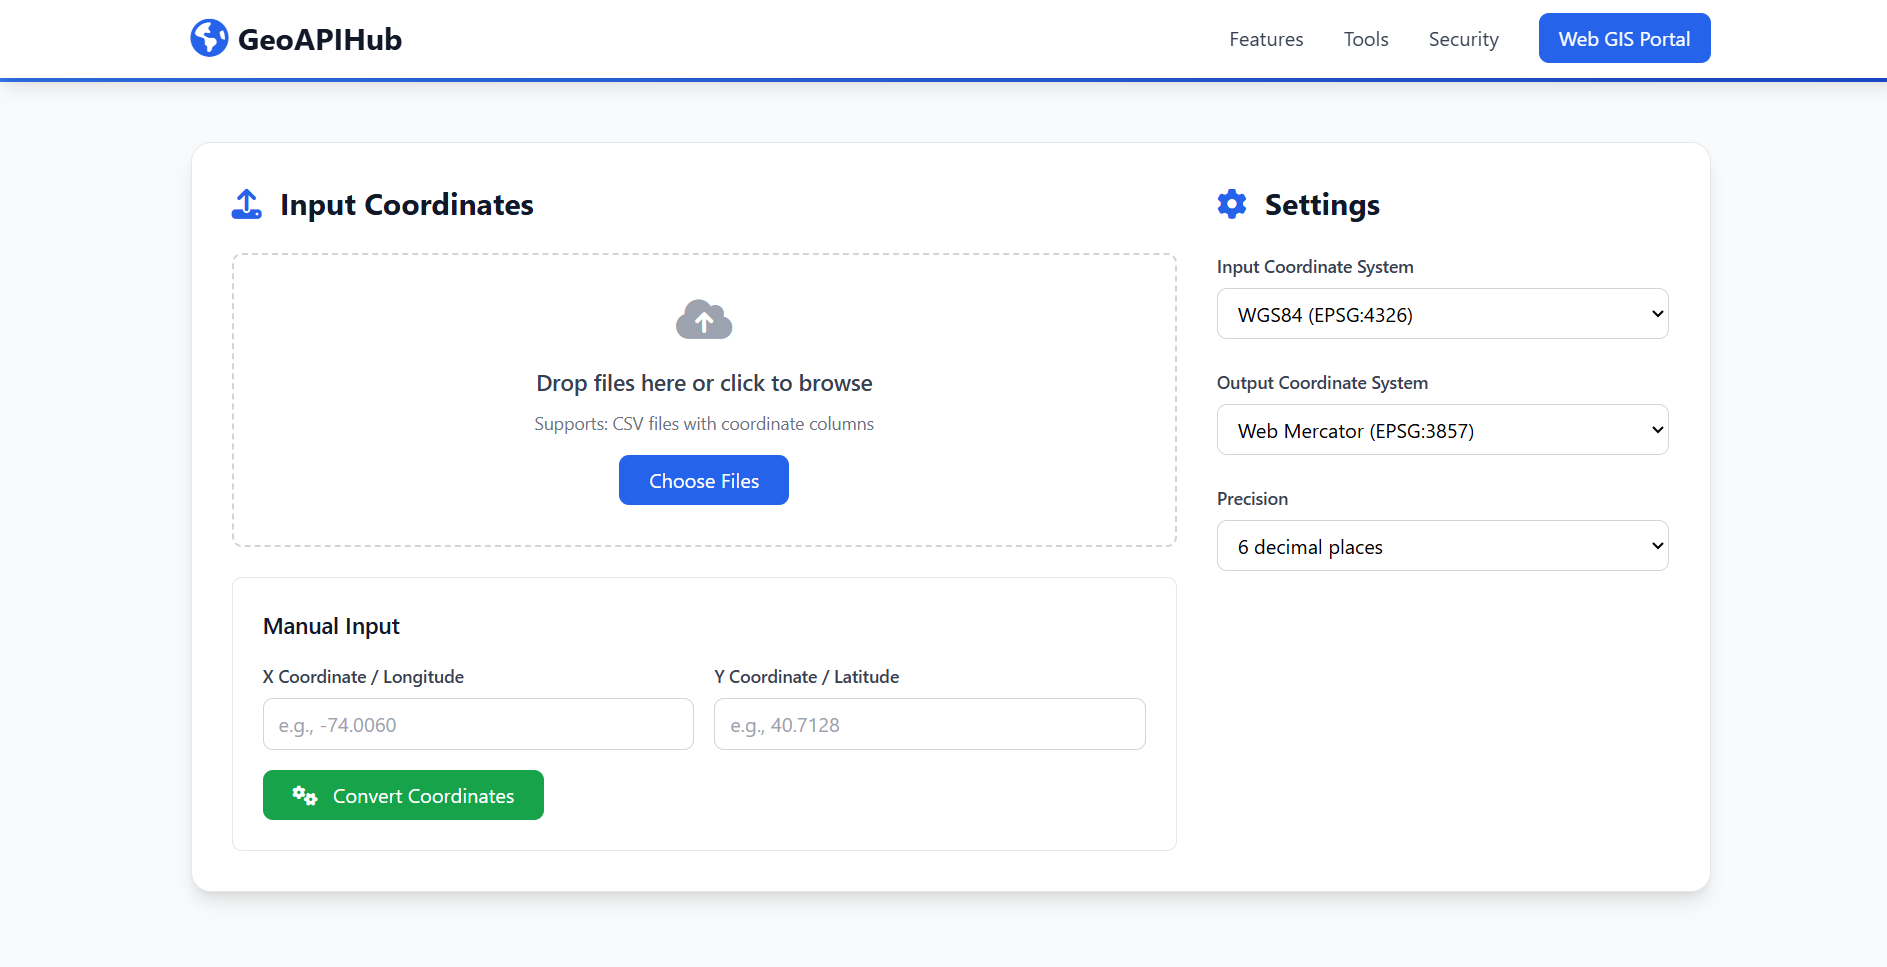Open the Features menu
1887x967 pixels.
coord(1265,39)
